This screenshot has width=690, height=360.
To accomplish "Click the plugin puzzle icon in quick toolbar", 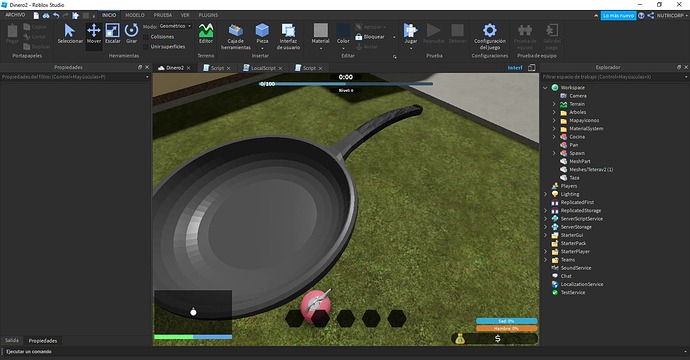I will 76,15.
